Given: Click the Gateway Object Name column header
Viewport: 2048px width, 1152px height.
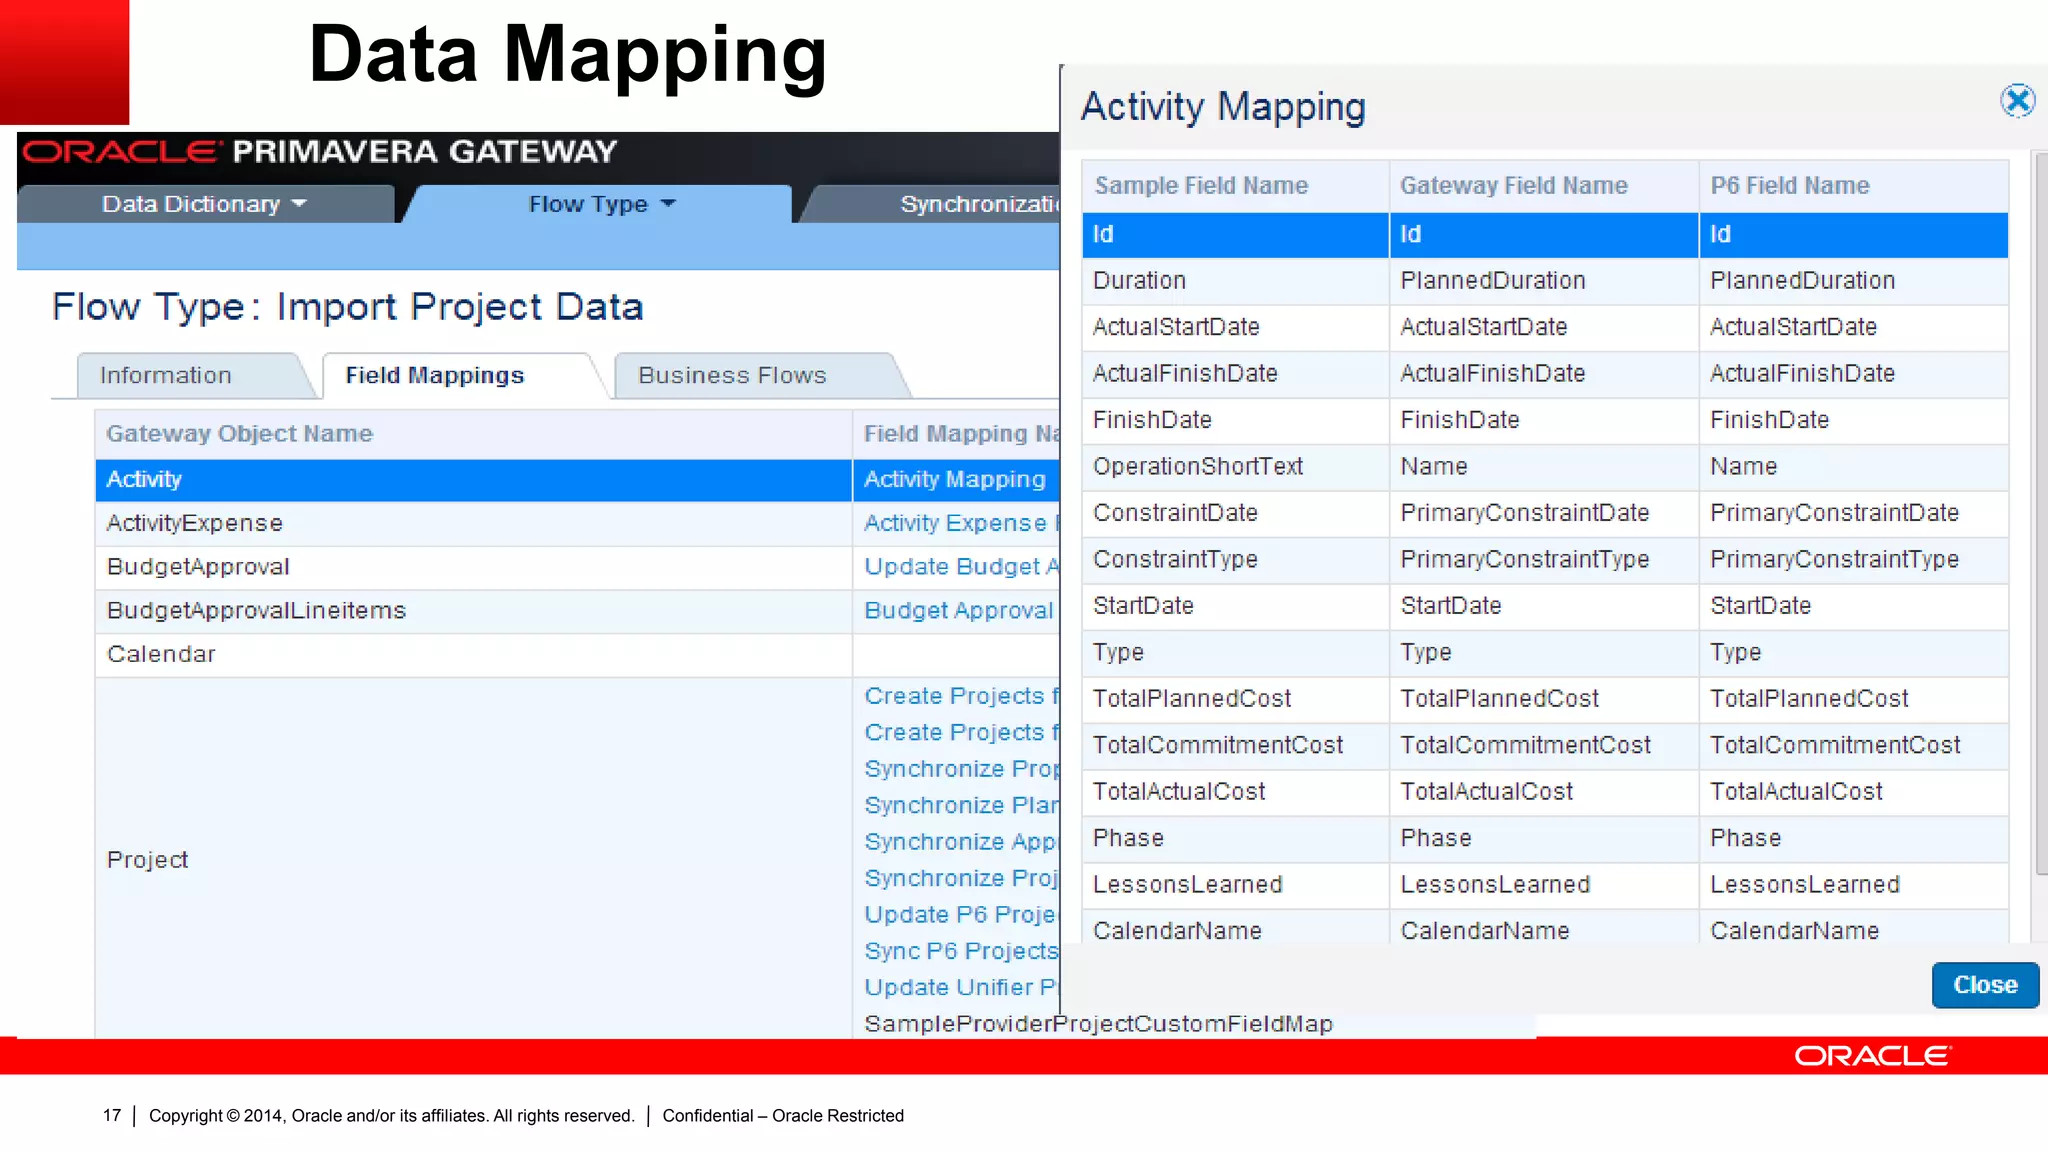Looking at the screenshot, I should (x=473, y=434).
